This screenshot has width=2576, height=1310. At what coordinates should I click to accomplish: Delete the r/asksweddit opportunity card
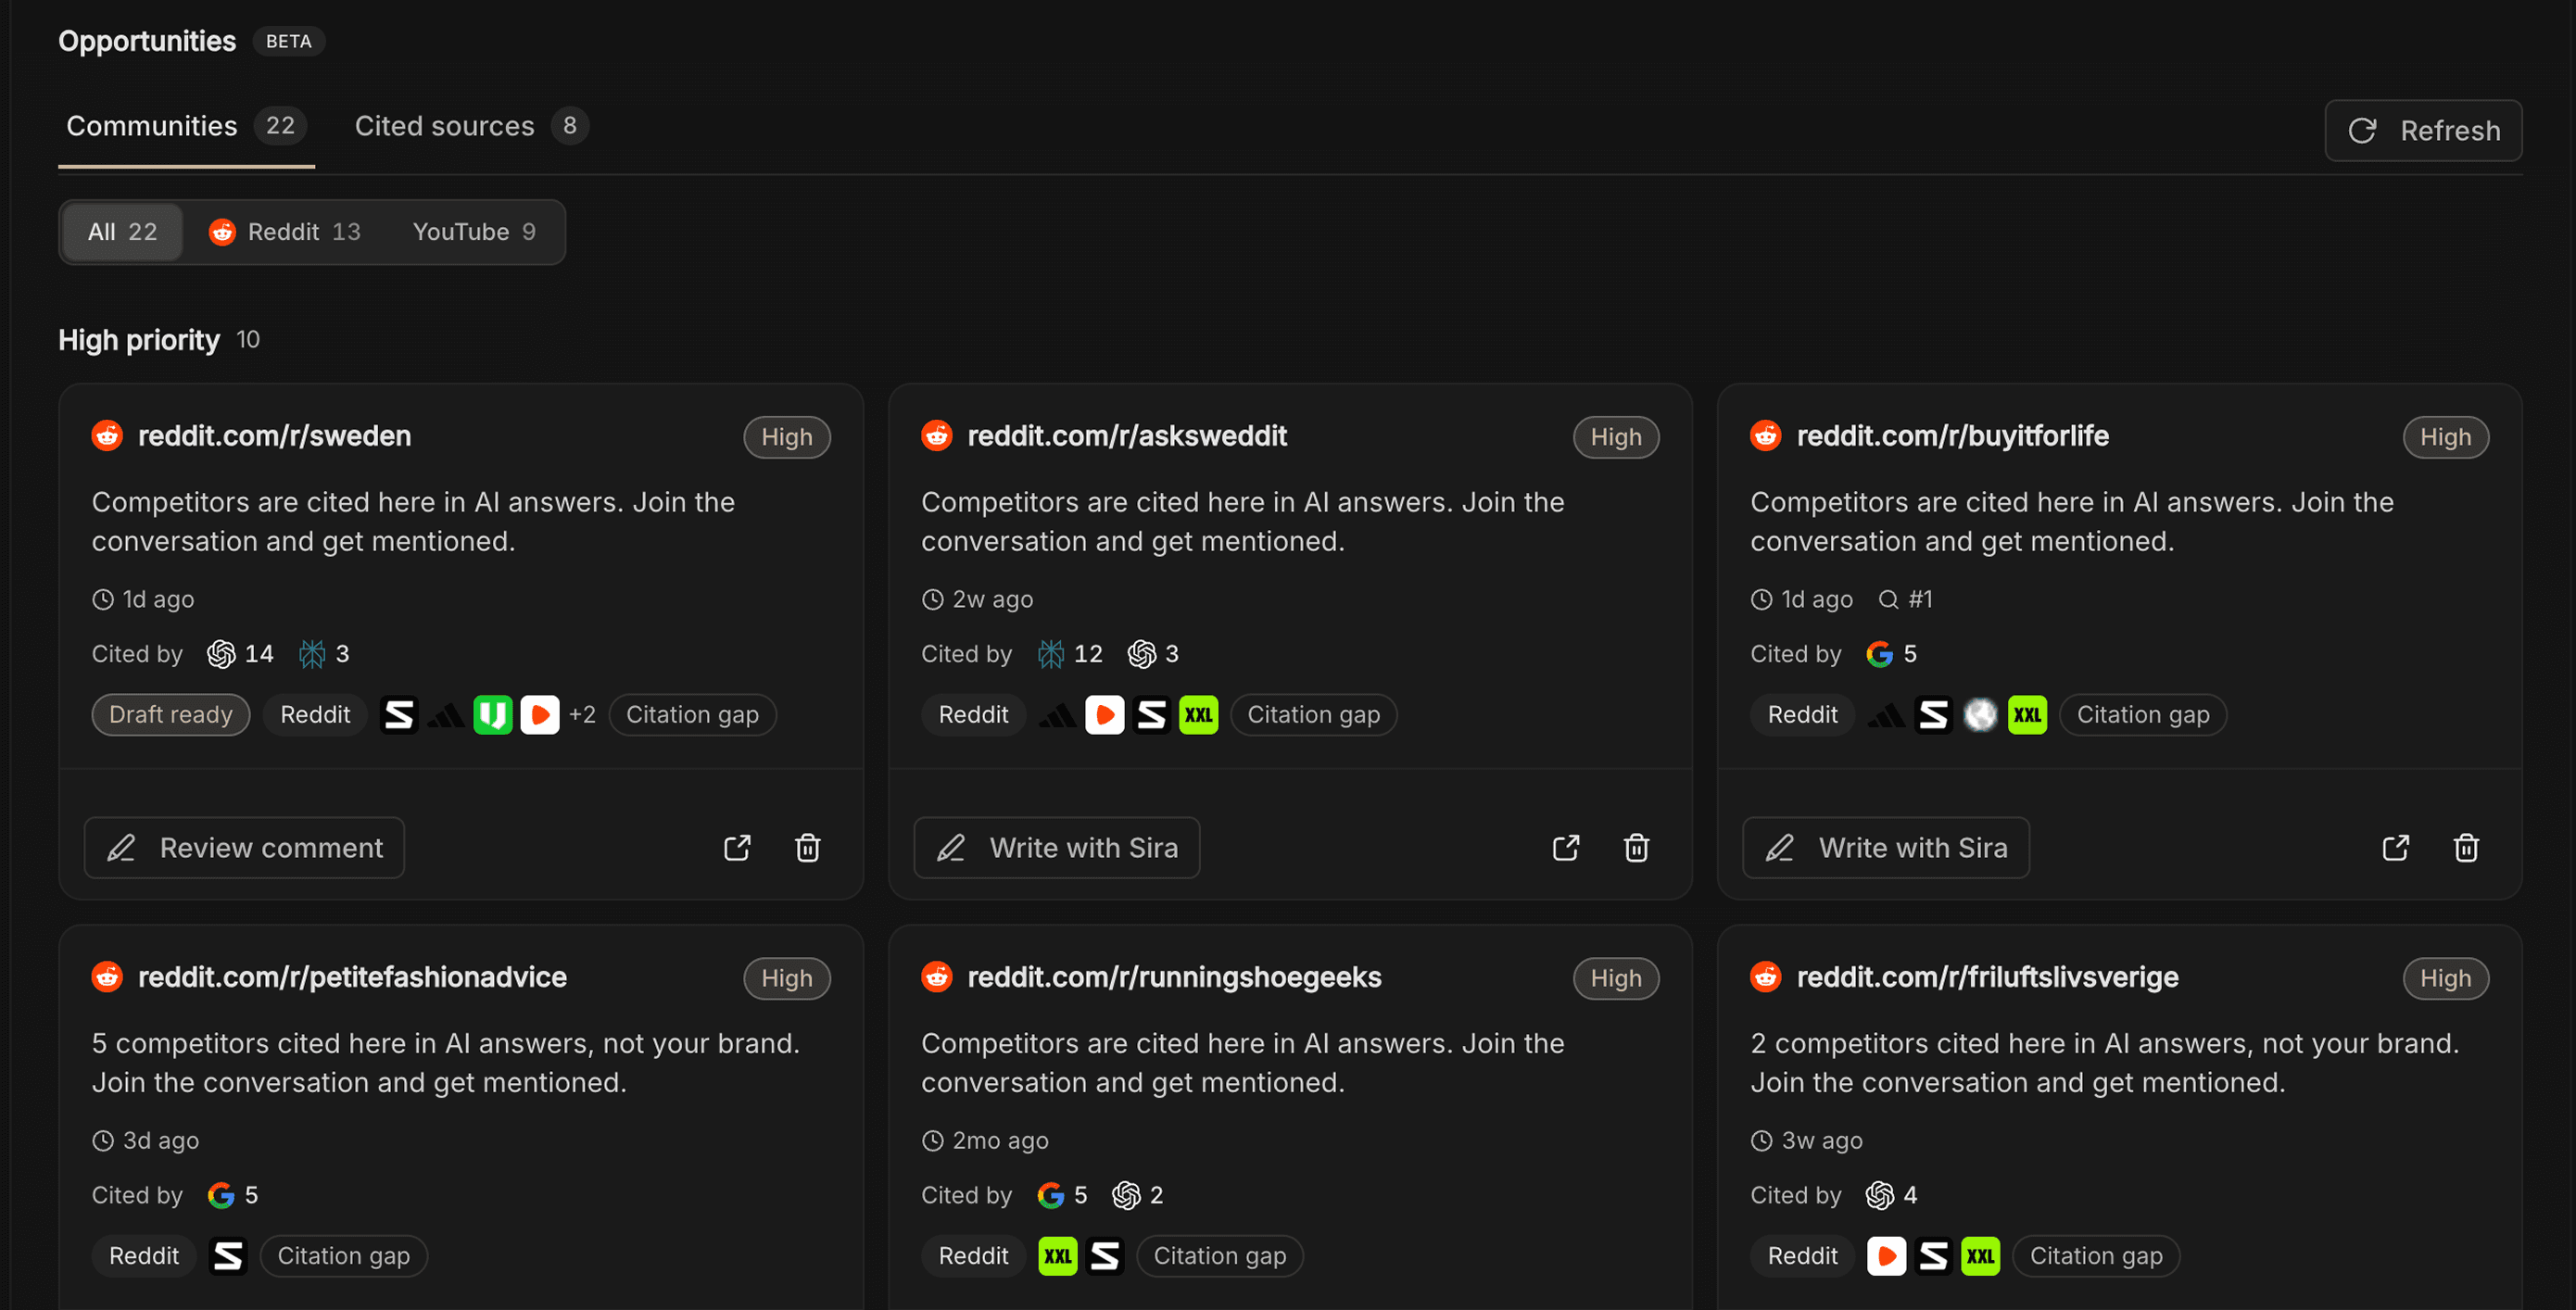coord(1636,848)
